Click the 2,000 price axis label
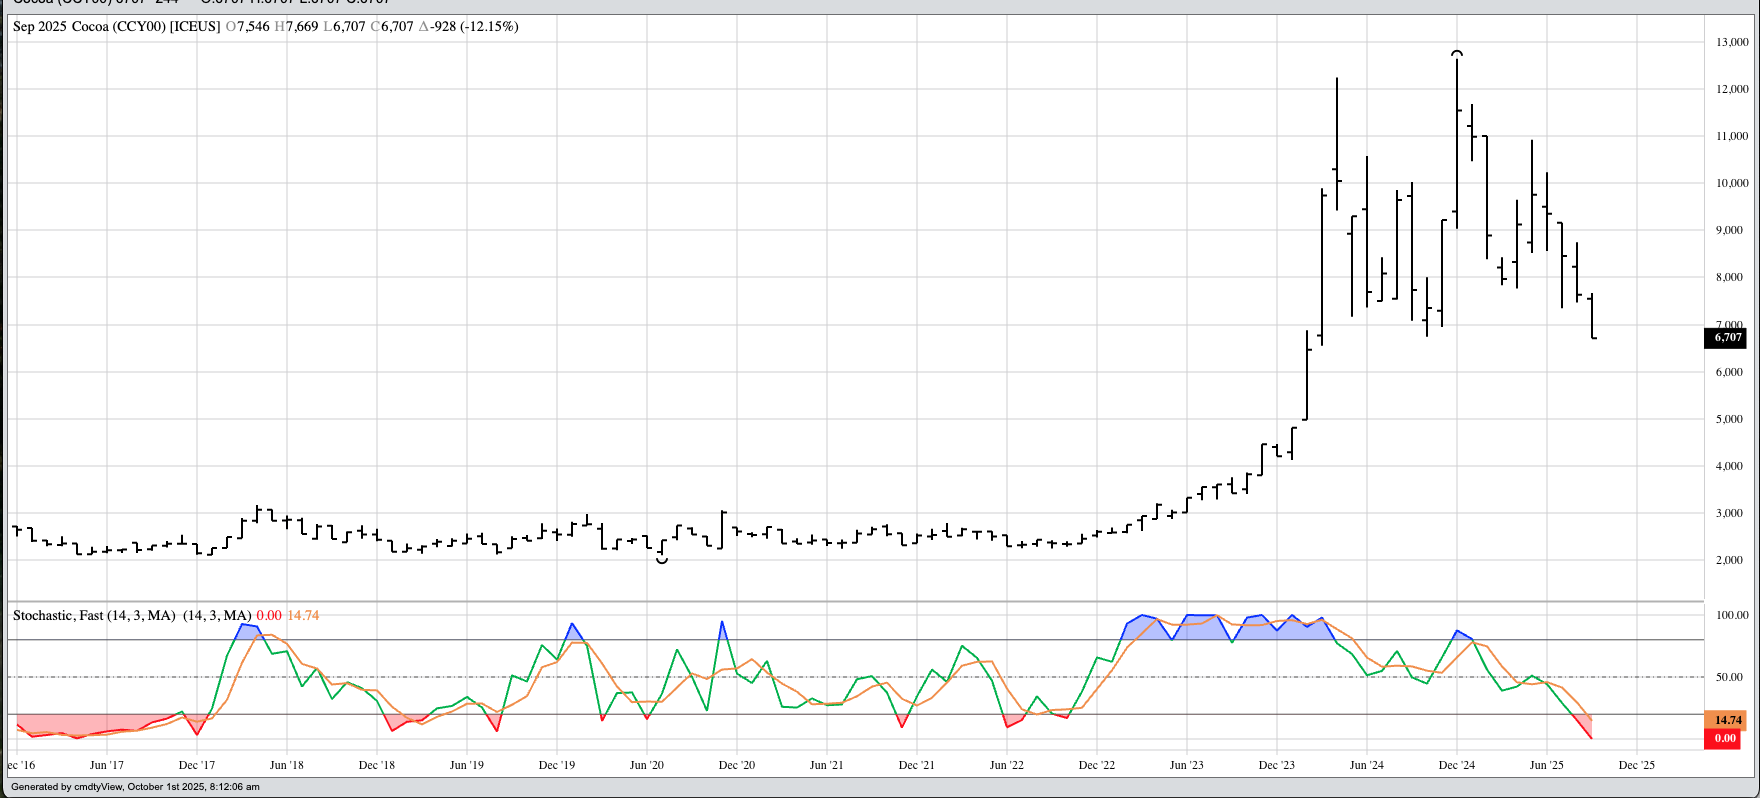This screenshot has width=1760, height=798. coord(1732,560)
